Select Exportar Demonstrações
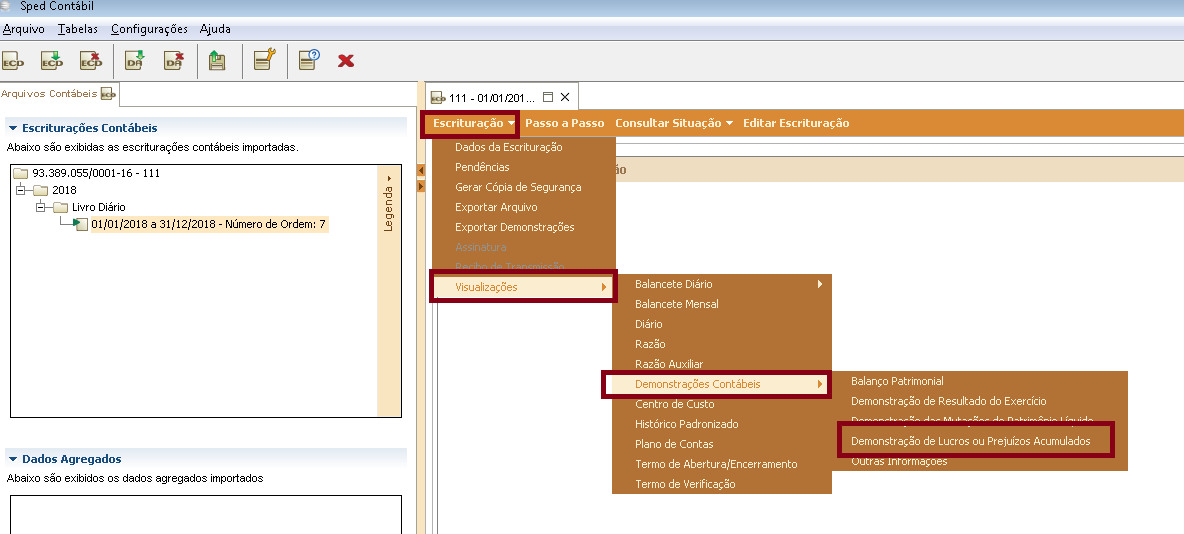The image size is (1184, 534). click(524, 227)
